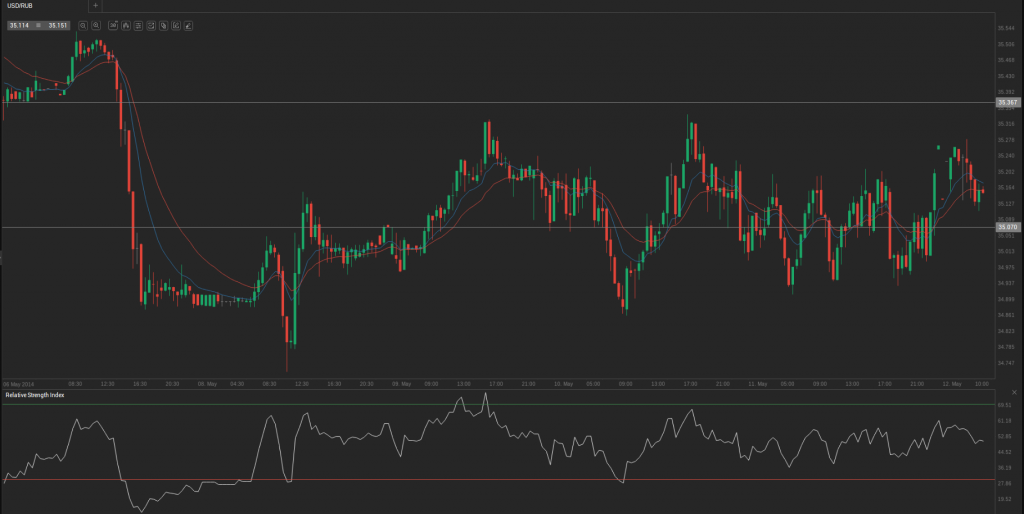Click the 35.151 ask price
The width and height of the screenshot is (1024, 514).
click(57, 24)
